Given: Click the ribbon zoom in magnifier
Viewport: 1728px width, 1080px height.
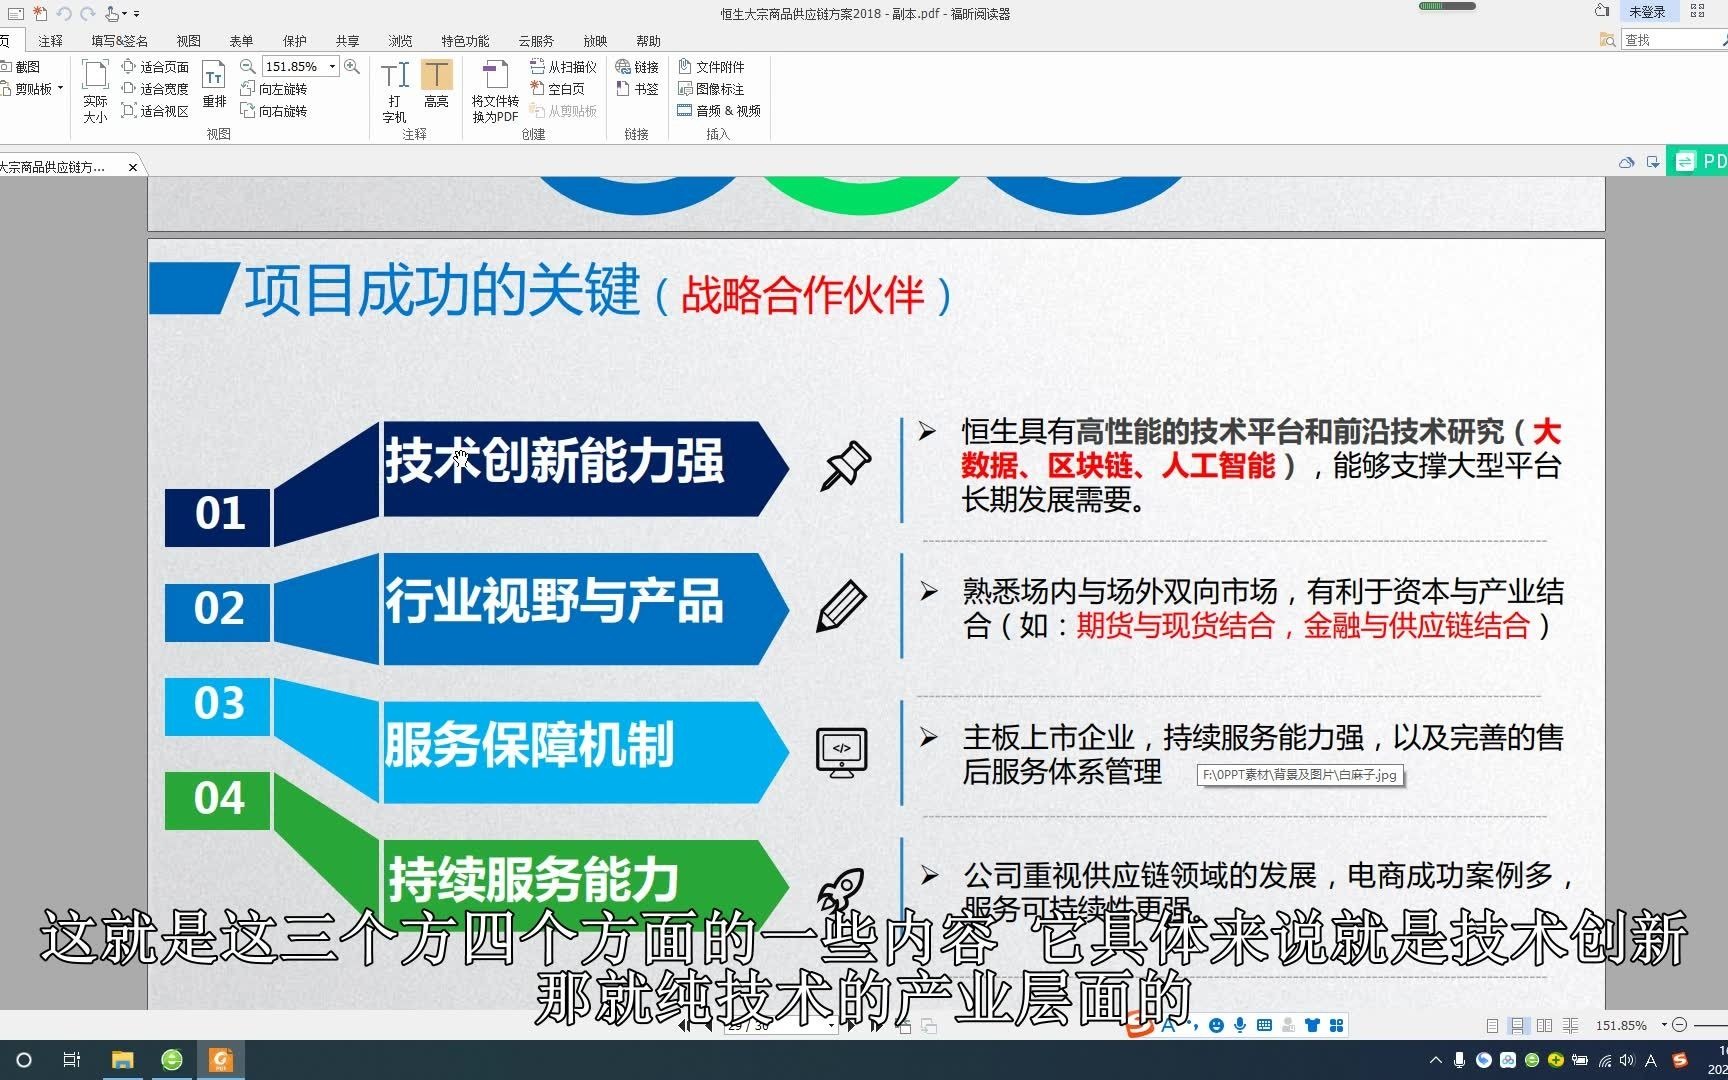Looking at the screenshot, I should [352, 67].
